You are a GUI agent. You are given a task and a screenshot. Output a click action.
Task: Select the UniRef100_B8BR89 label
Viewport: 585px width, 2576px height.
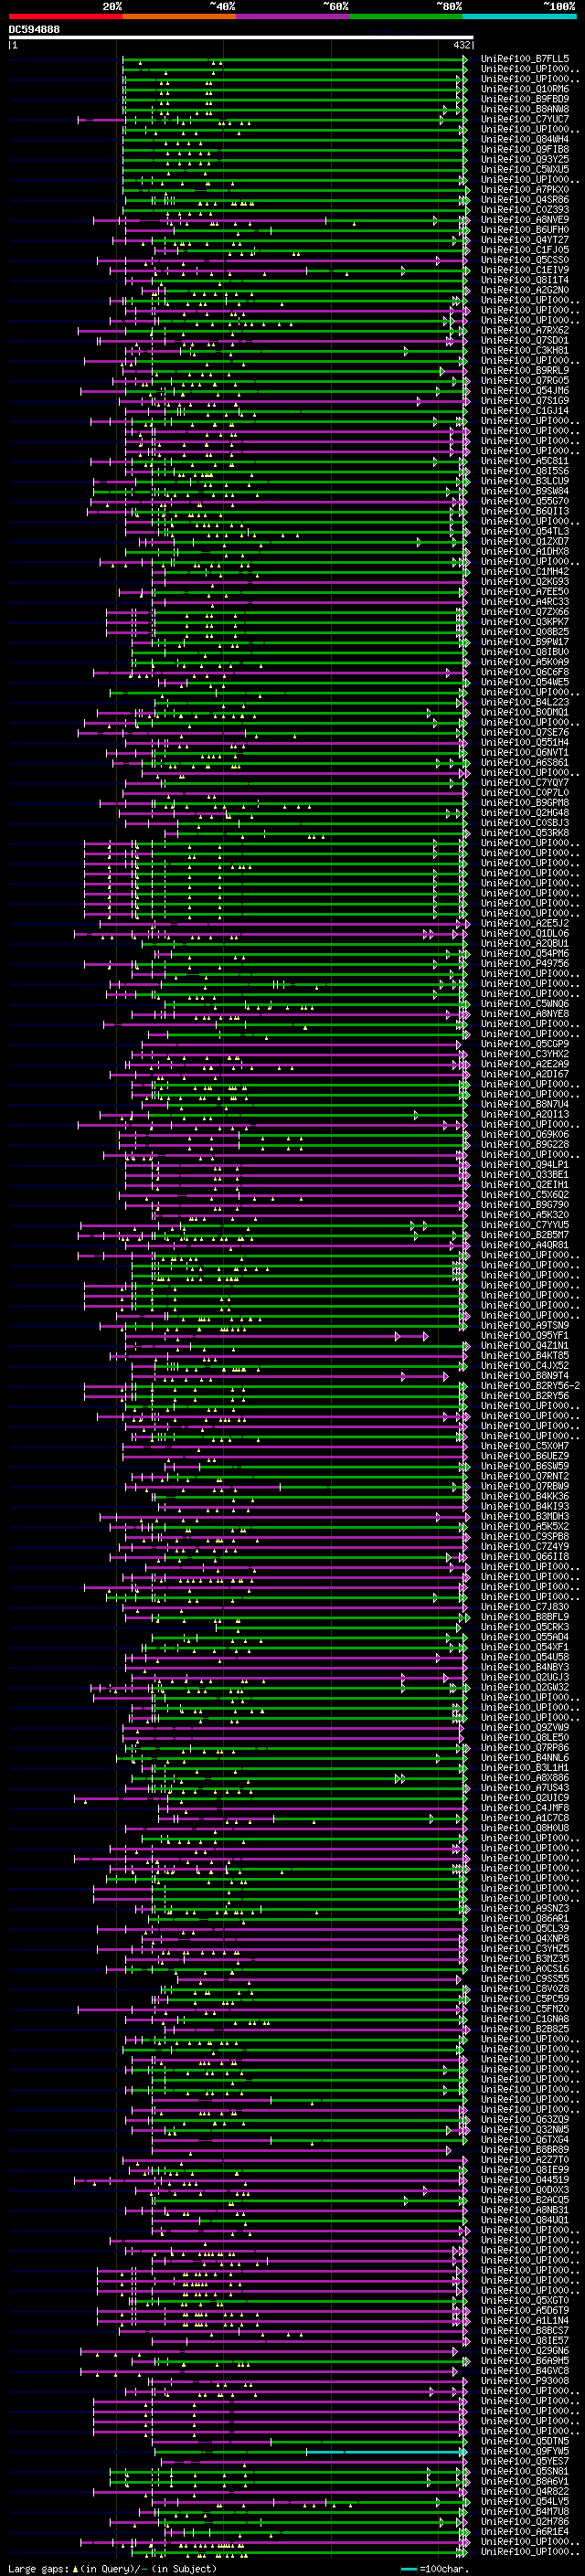525,2149
